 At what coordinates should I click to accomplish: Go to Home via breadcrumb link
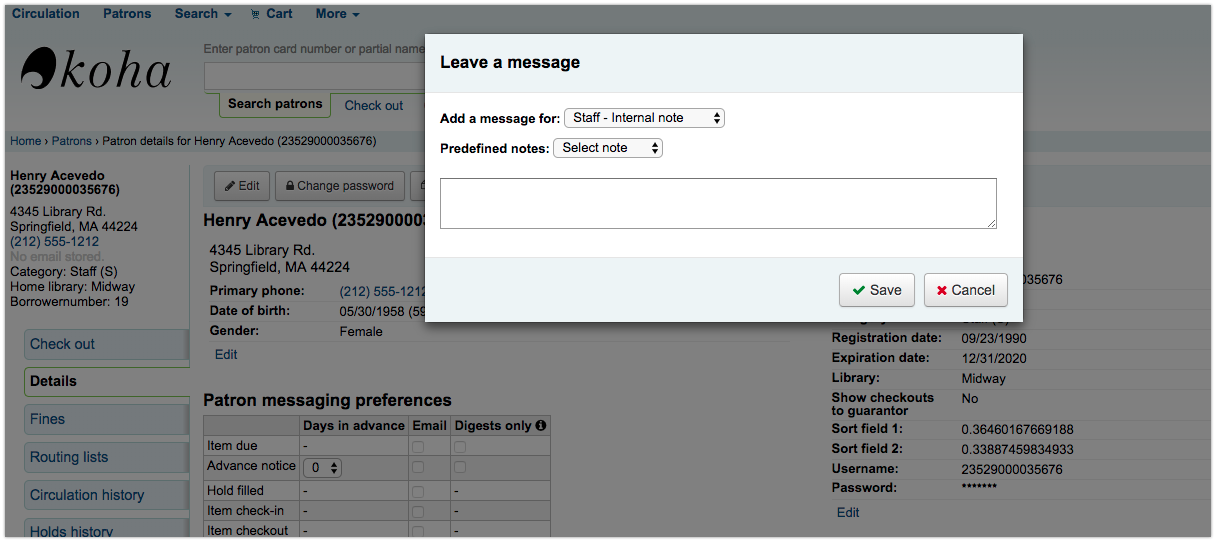click(26, 141)
